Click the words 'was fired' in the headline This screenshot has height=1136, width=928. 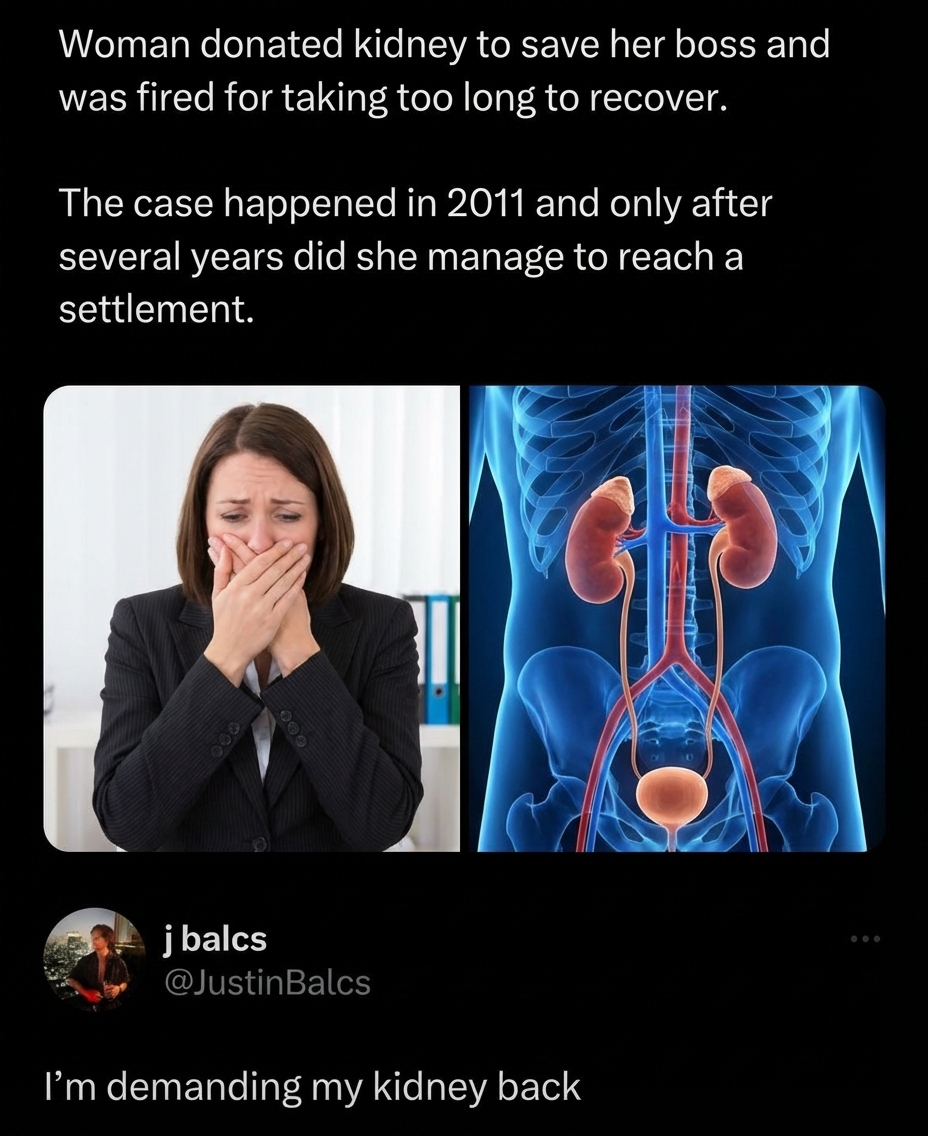coord(136,99)
